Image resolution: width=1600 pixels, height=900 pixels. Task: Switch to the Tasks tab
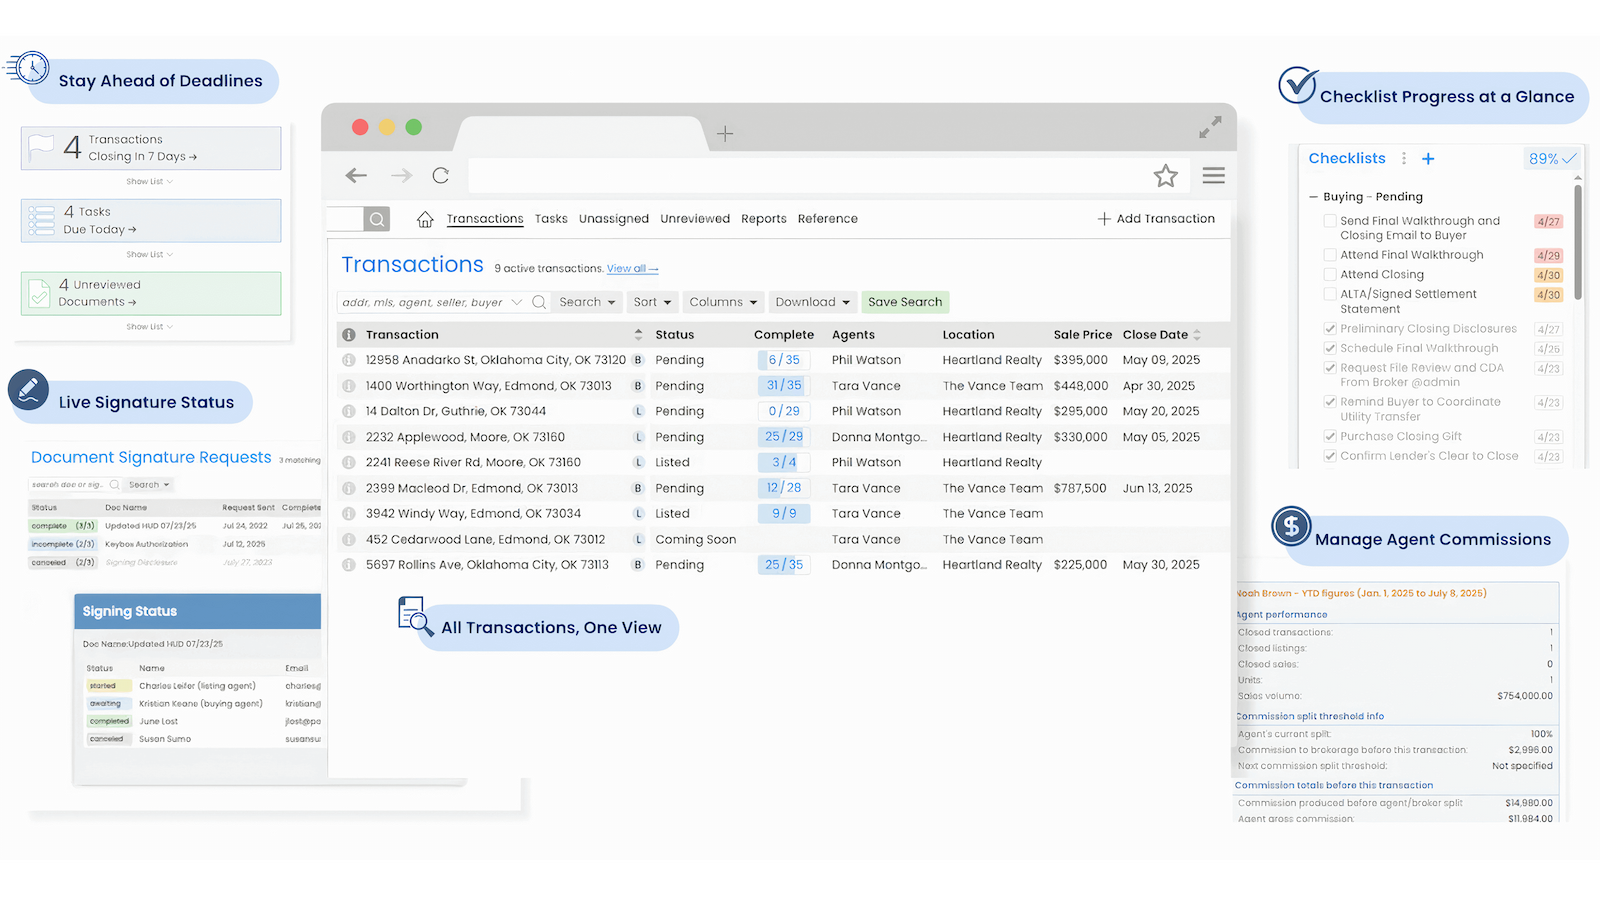coord(550,219)
